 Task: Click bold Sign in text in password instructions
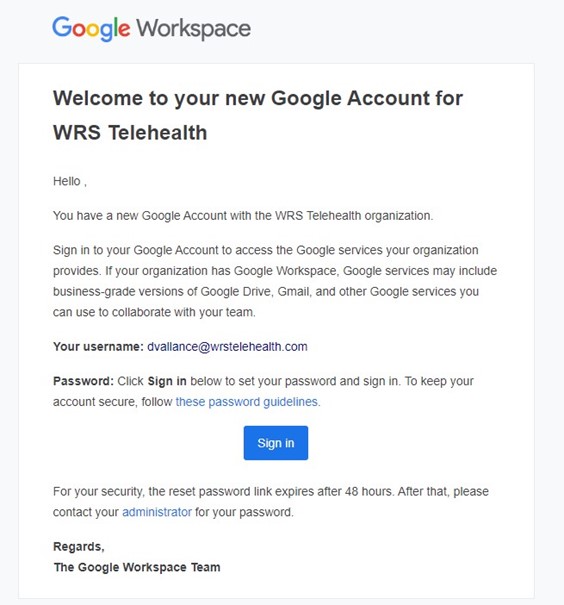click(x=167, y=381)
